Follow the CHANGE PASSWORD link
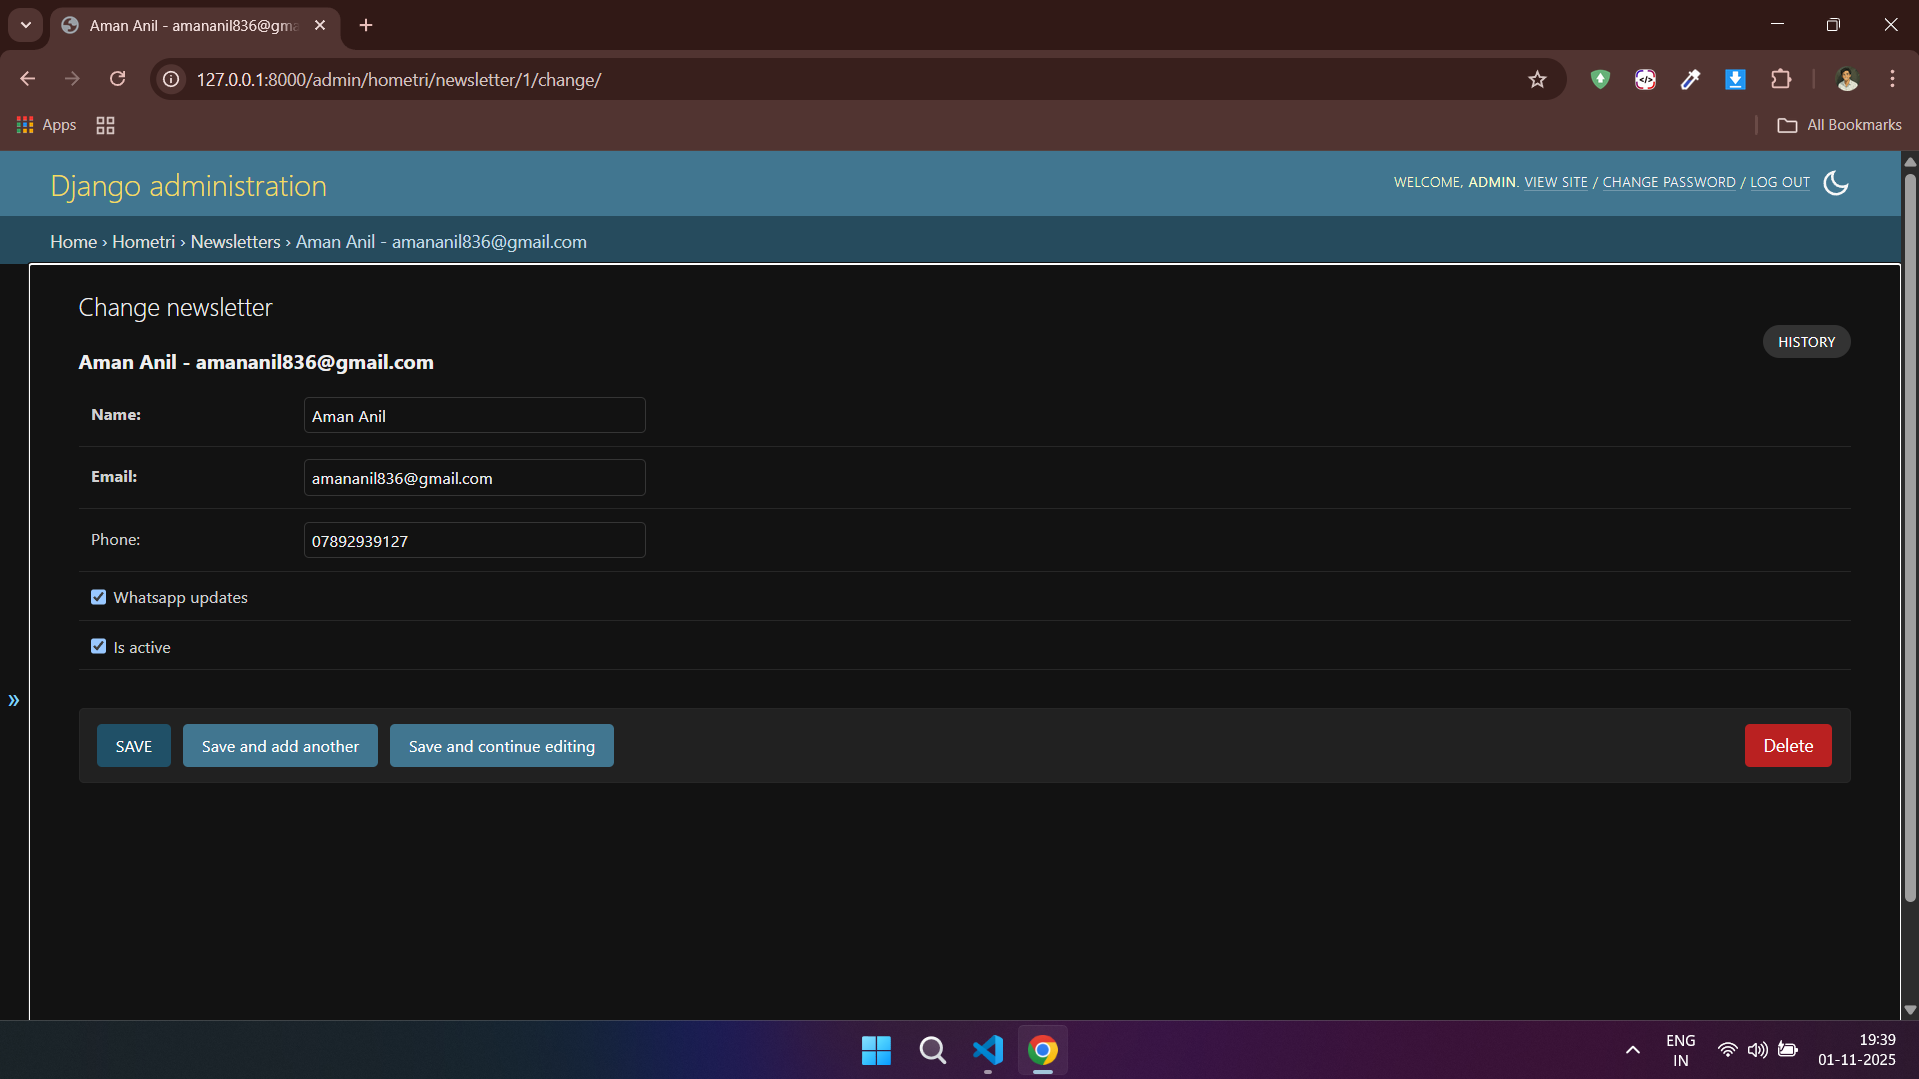 [1669, 182]
